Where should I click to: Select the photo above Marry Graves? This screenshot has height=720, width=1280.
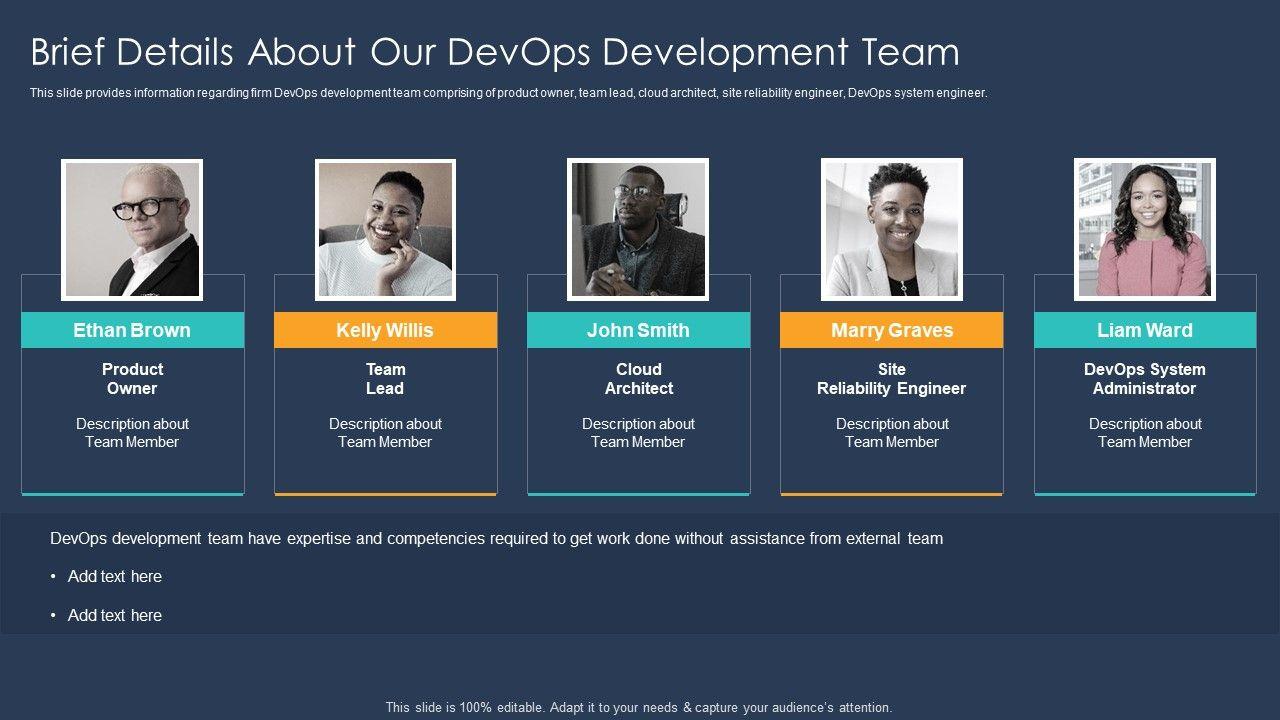[x=892, y=230]
